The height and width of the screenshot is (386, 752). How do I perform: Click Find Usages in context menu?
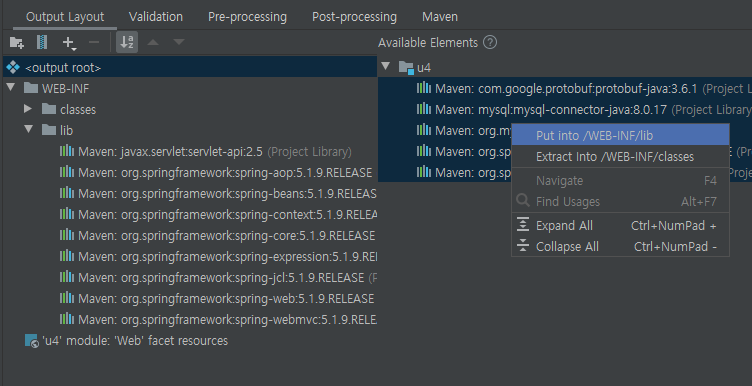click(x=621, y=202)
